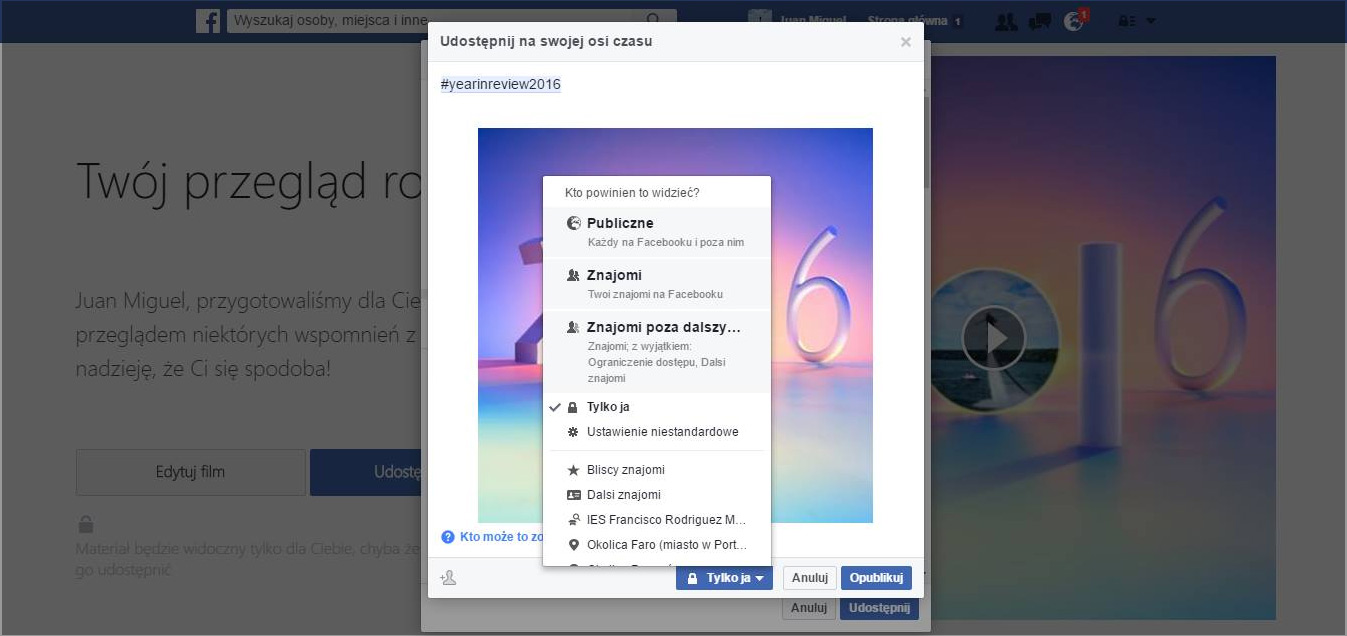Click the pin icon beside Okolica Faro
1347x636 pixels.
point(573,545)
